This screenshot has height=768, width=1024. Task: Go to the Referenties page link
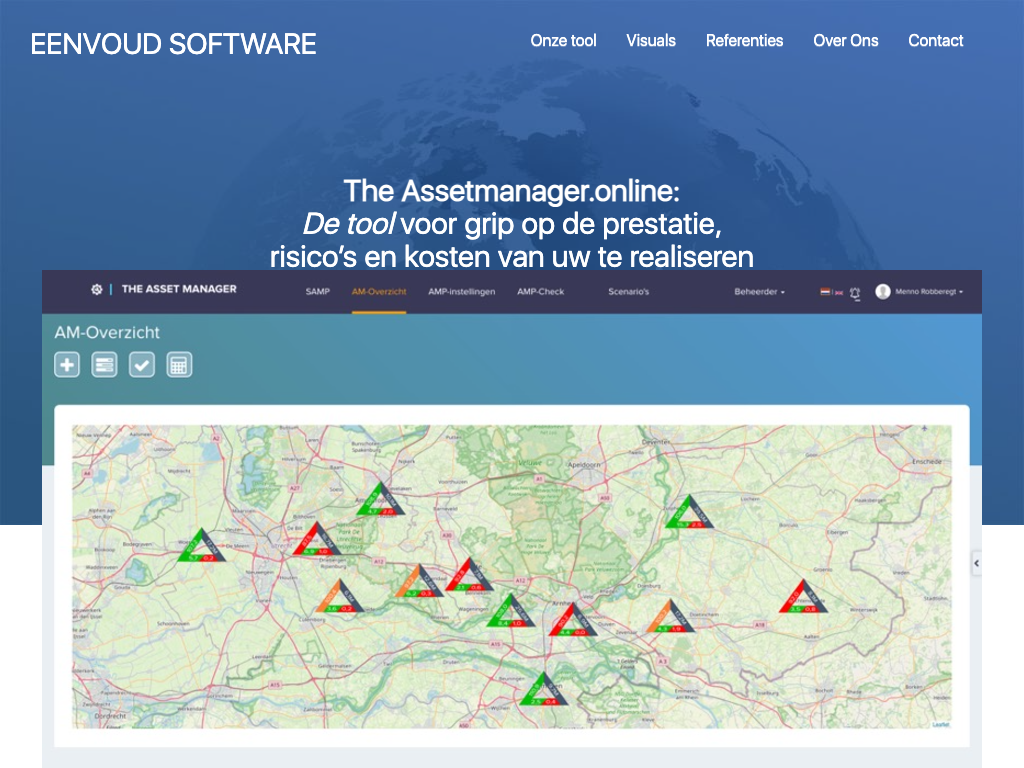pyautogui.click(x=744, y=41)
